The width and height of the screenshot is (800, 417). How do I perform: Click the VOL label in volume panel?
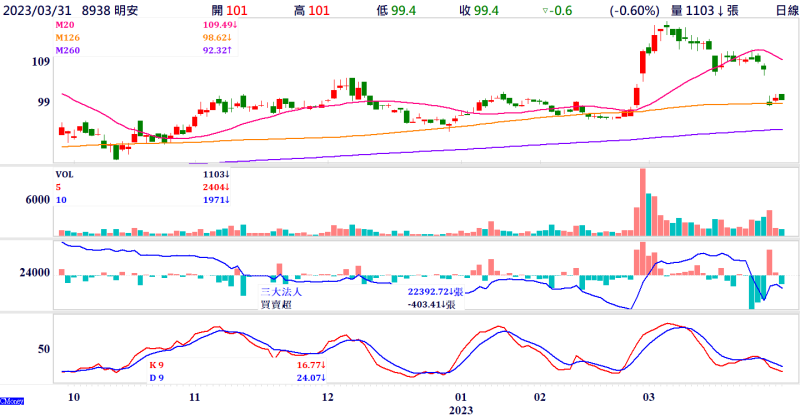click(x=64, y=173)
